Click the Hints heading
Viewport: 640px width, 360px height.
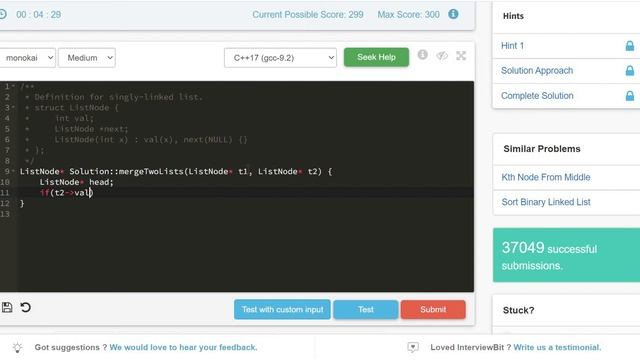[513, 16]
